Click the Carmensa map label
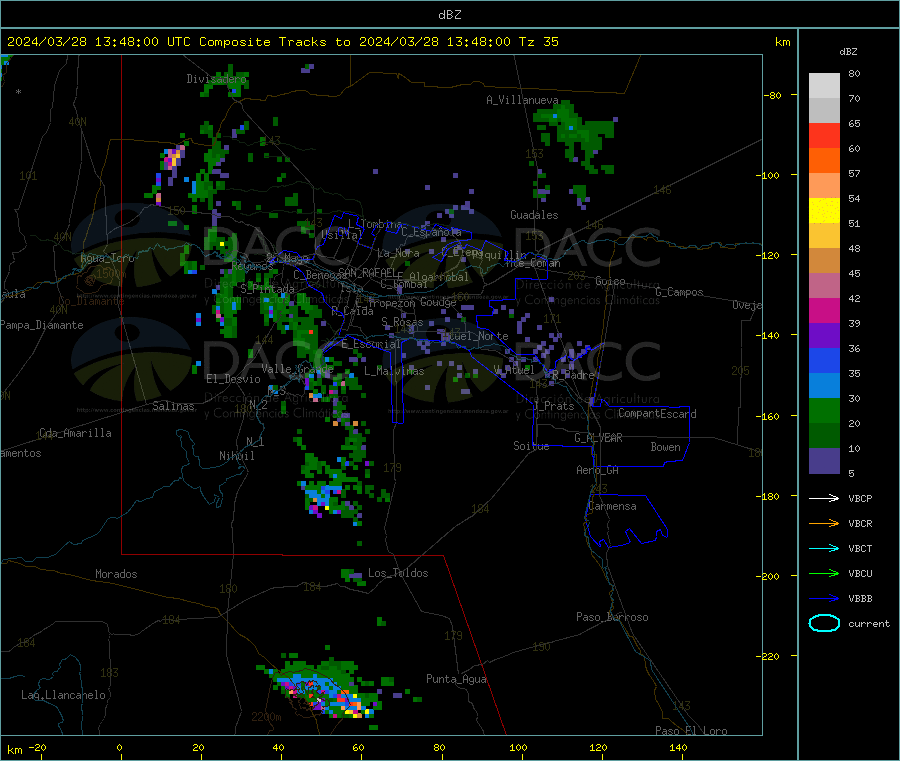 pos(612,506)
